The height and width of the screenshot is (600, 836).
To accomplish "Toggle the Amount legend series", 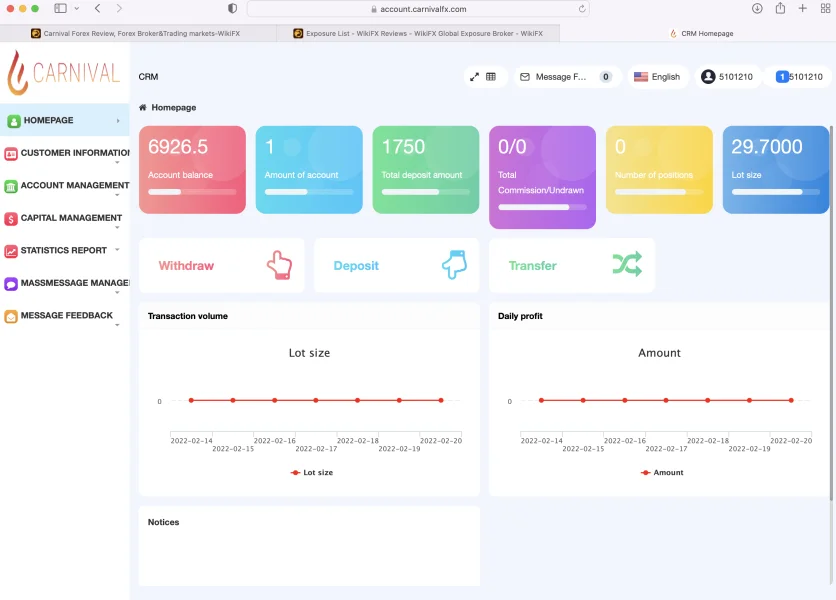I will (662, 473).
